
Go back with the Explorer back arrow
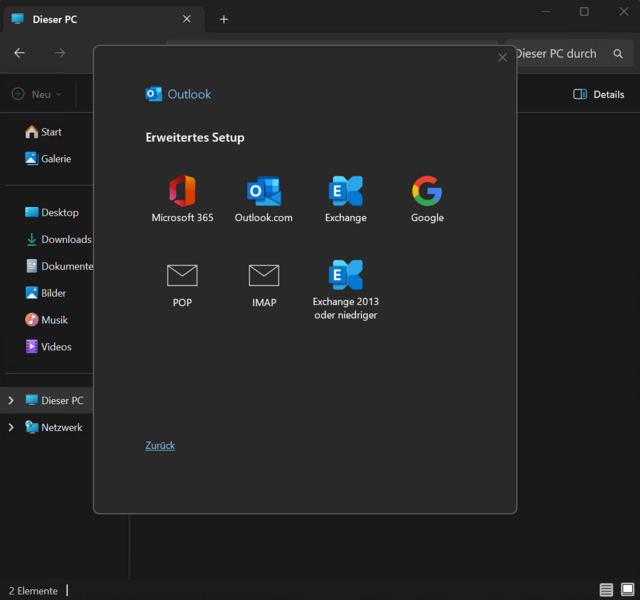click(x=19, y=53)
